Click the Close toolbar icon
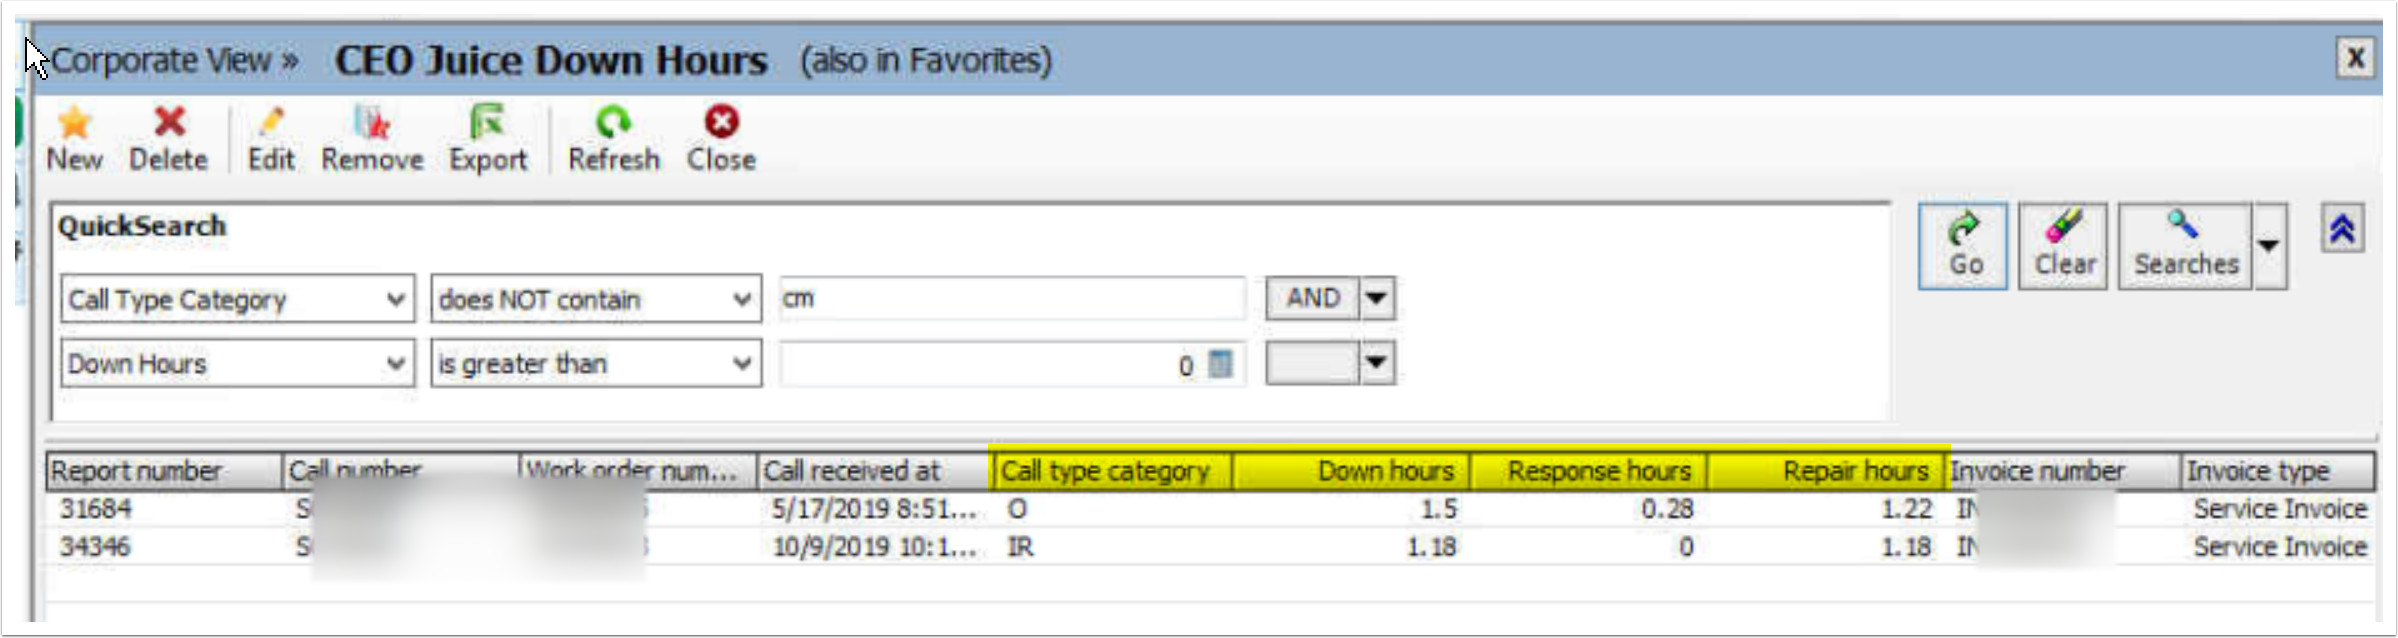 point(721,122)
